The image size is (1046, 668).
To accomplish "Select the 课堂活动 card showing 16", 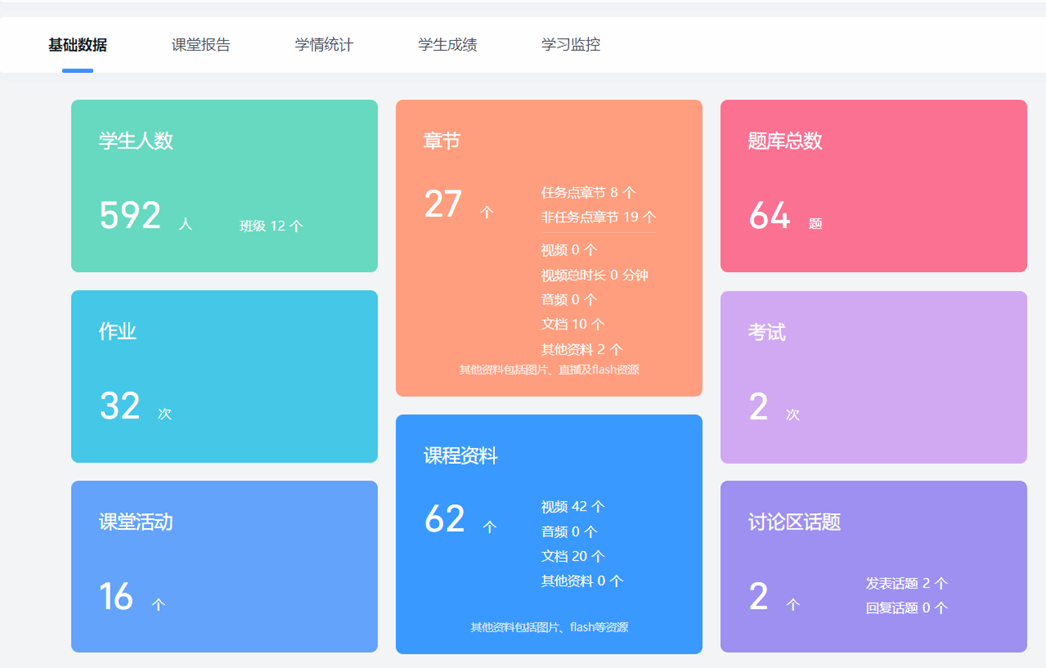I will (224, 566).
